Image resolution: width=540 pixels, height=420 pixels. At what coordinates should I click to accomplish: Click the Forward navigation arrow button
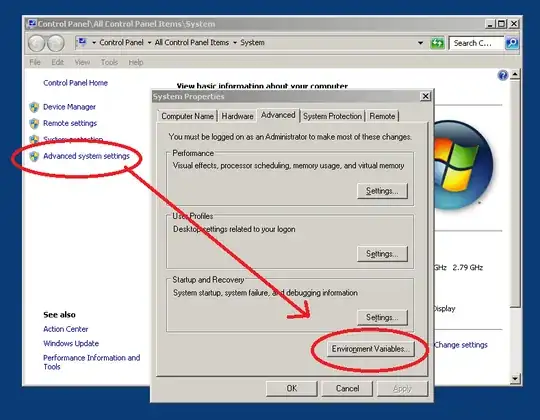pyautogui.click(x=56, y=43)
